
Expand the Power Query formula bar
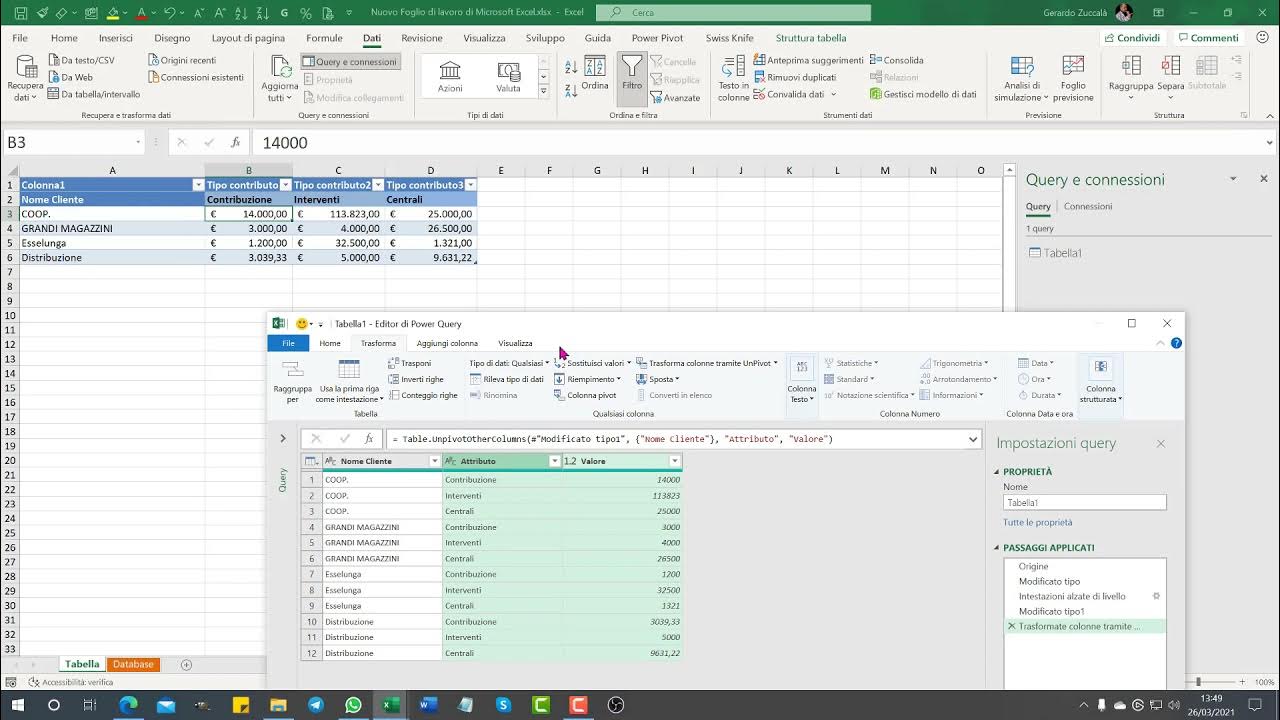click(973, 439)
